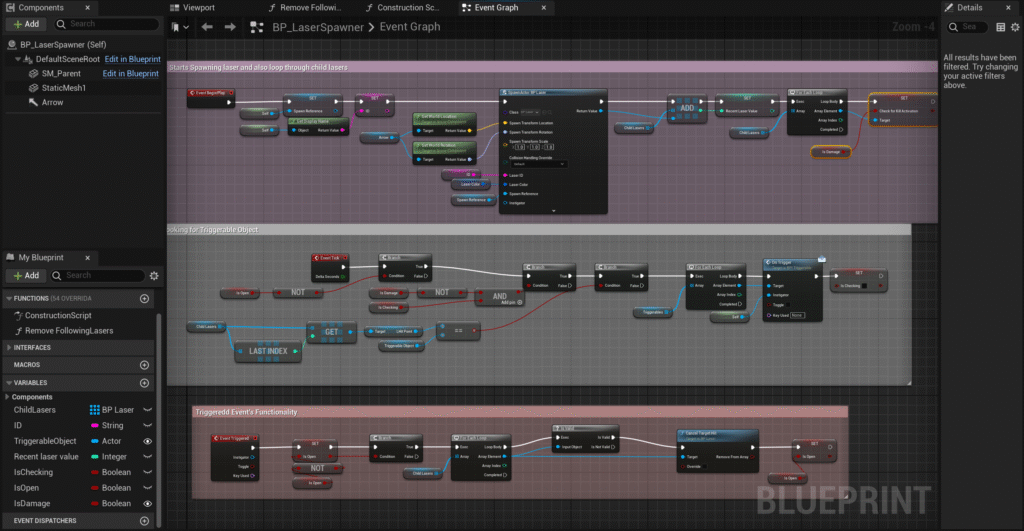
Task: Open the Details panel property matrix grid icon
Action: (1000, 27)
